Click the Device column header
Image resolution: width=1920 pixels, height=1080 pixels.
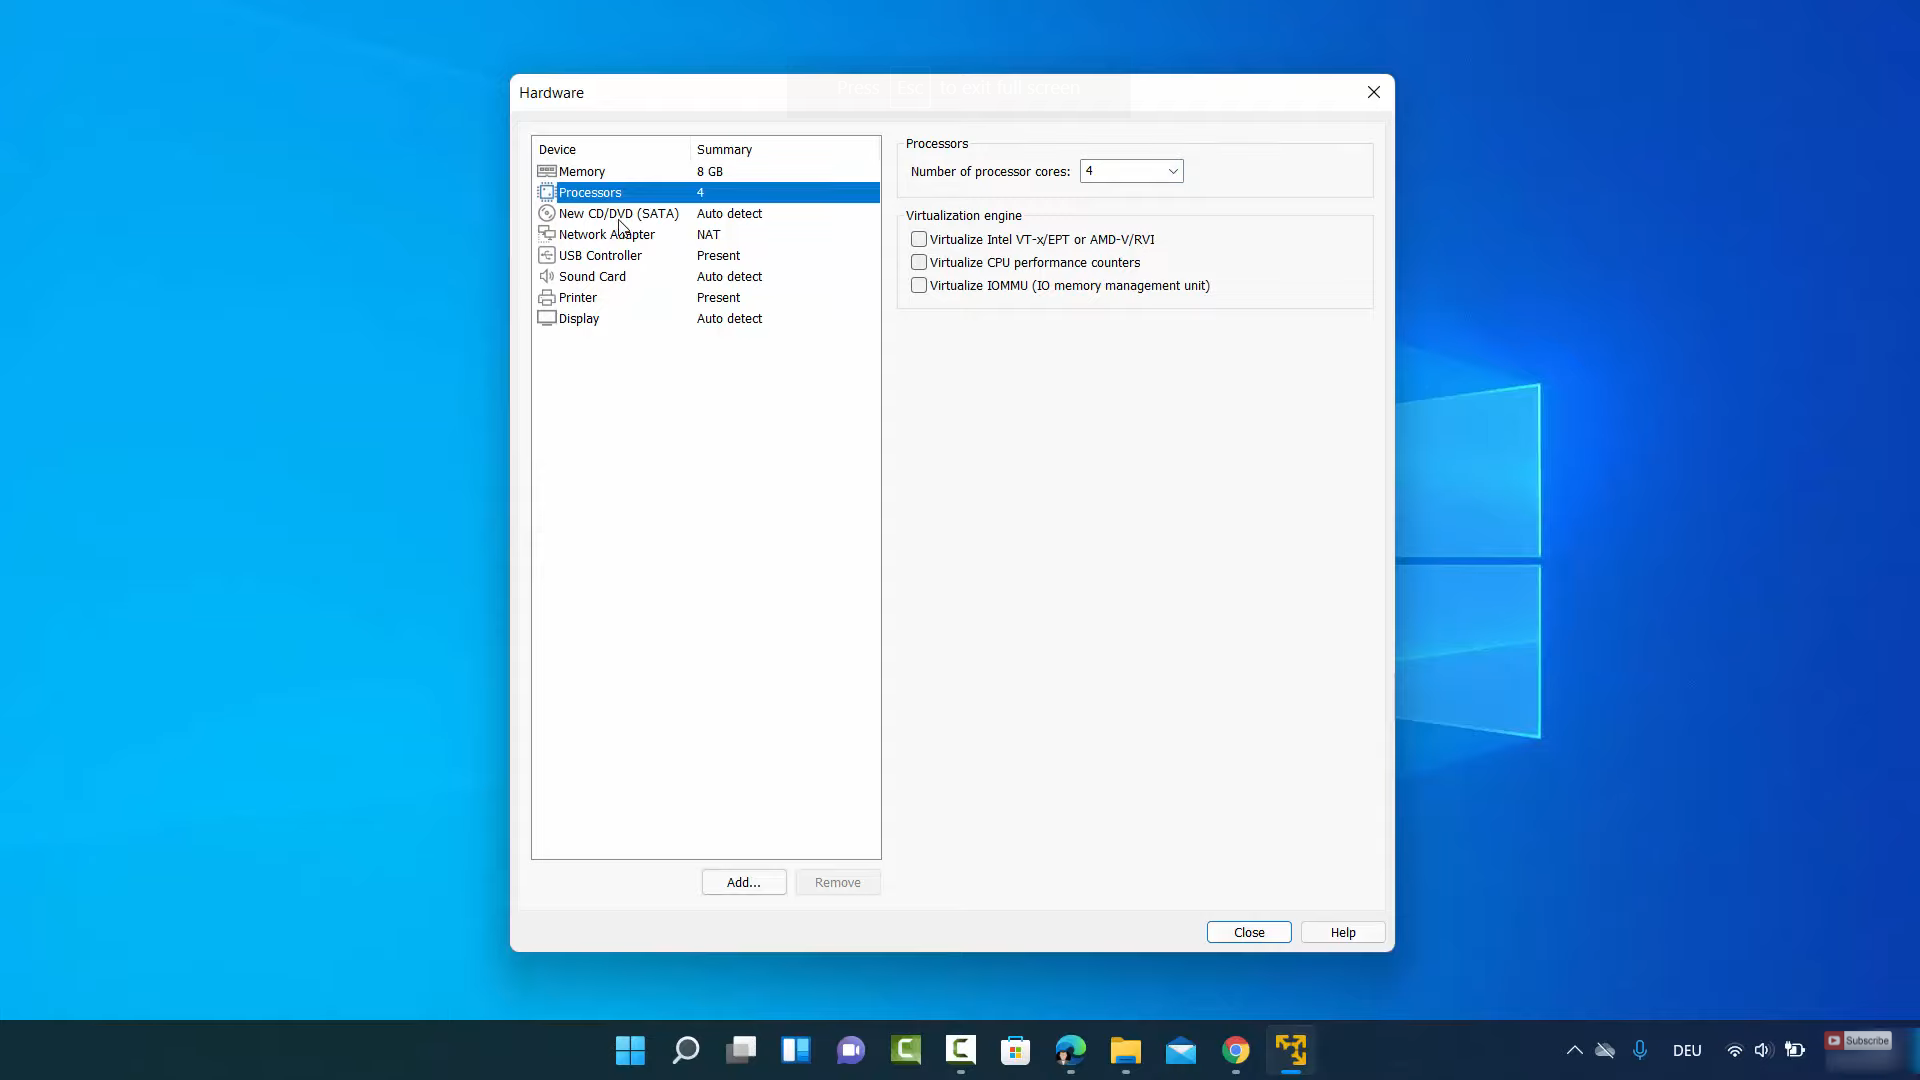tap(557, 149)
